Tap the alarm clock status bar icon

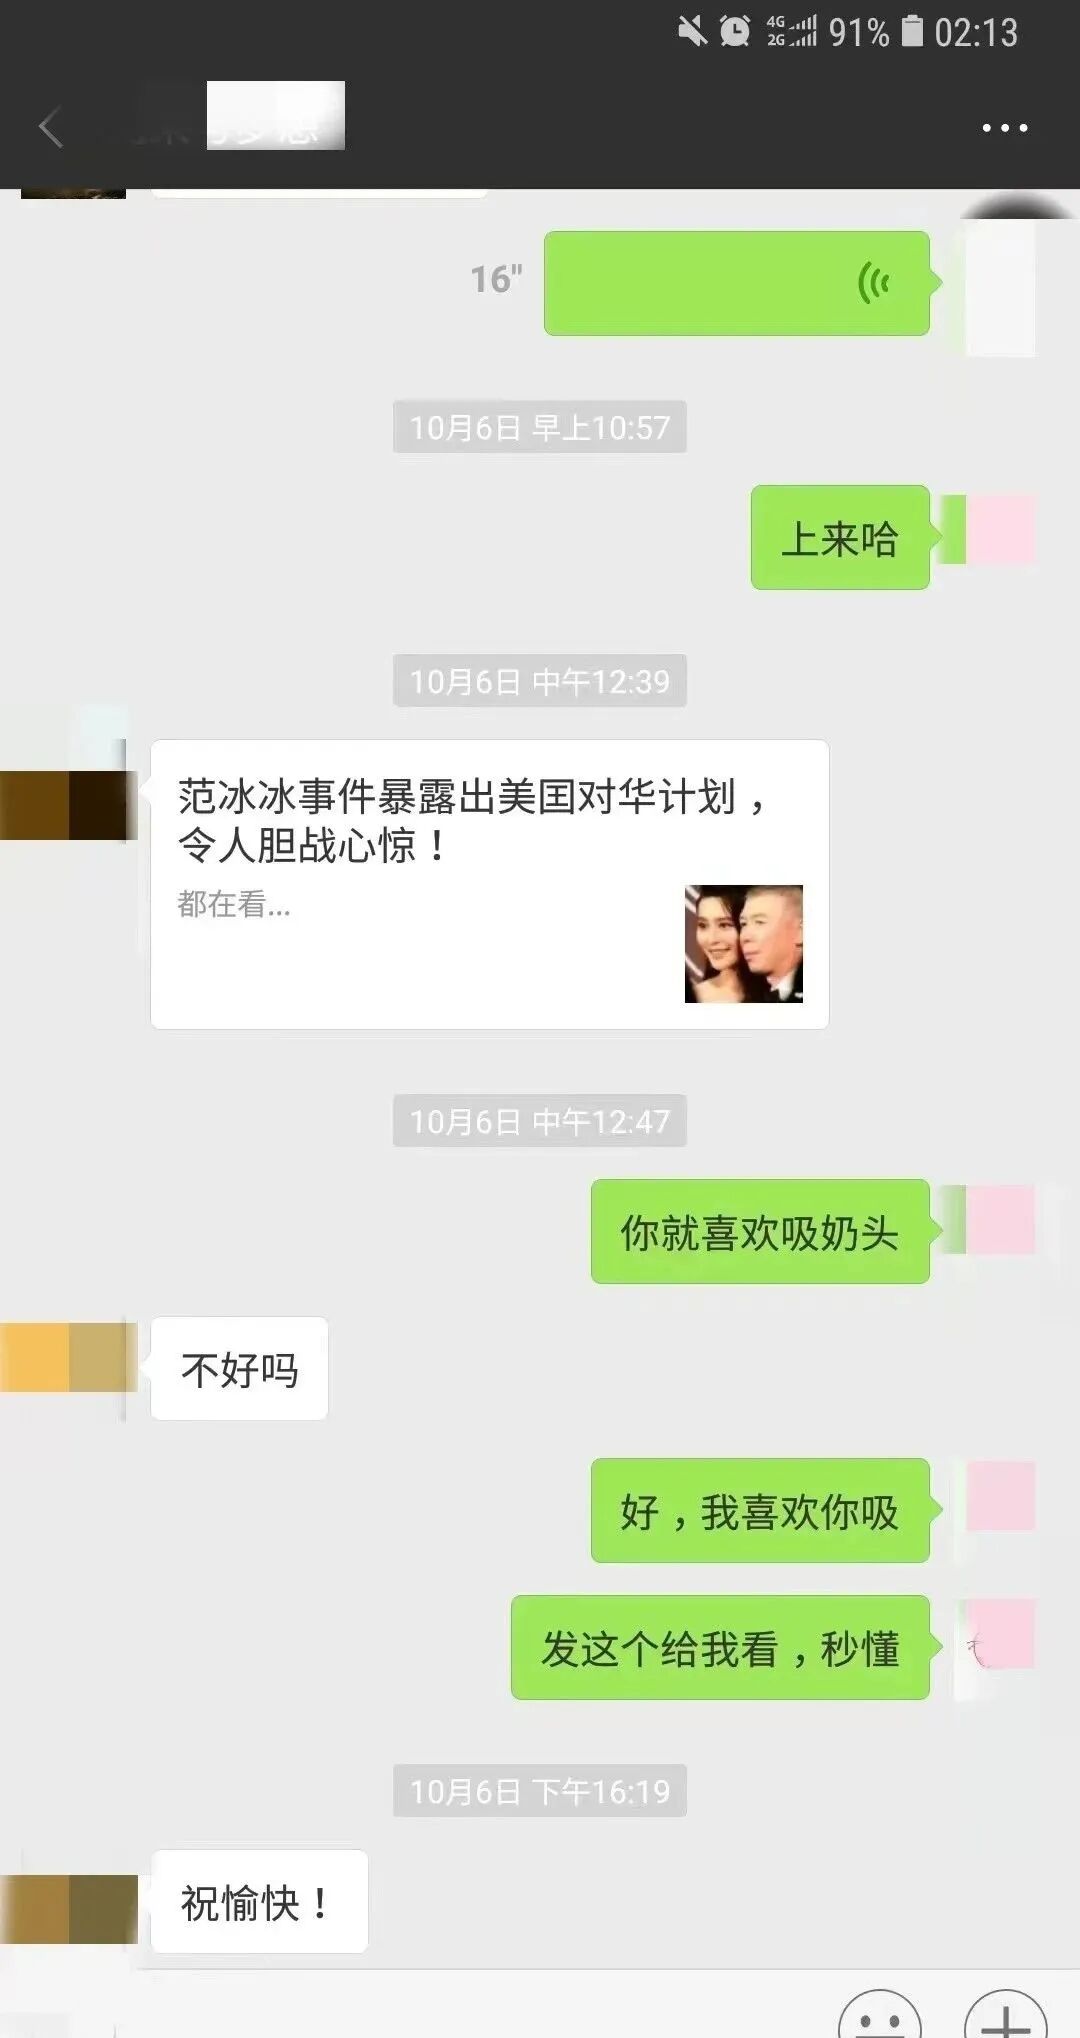point(735,31)
